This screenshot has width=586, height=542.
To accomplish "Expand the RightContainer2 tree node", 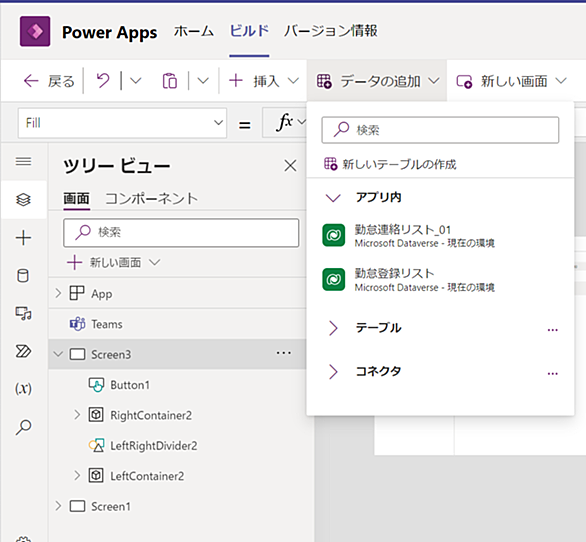I will coord(77,415).
